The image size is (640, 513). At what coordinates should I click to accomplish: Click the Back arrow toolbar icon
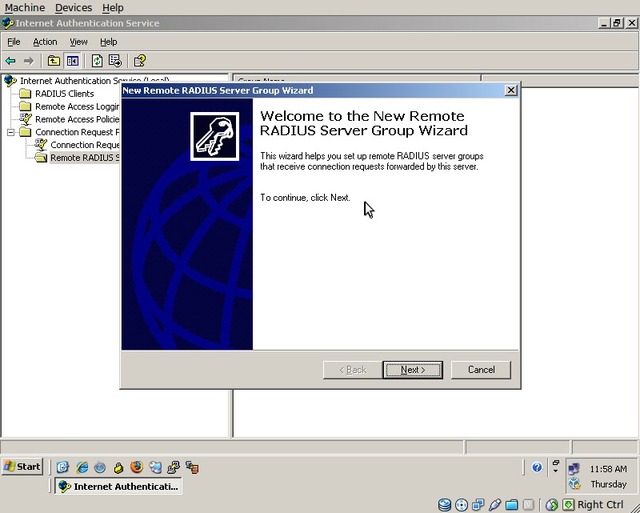coord(11,61)
